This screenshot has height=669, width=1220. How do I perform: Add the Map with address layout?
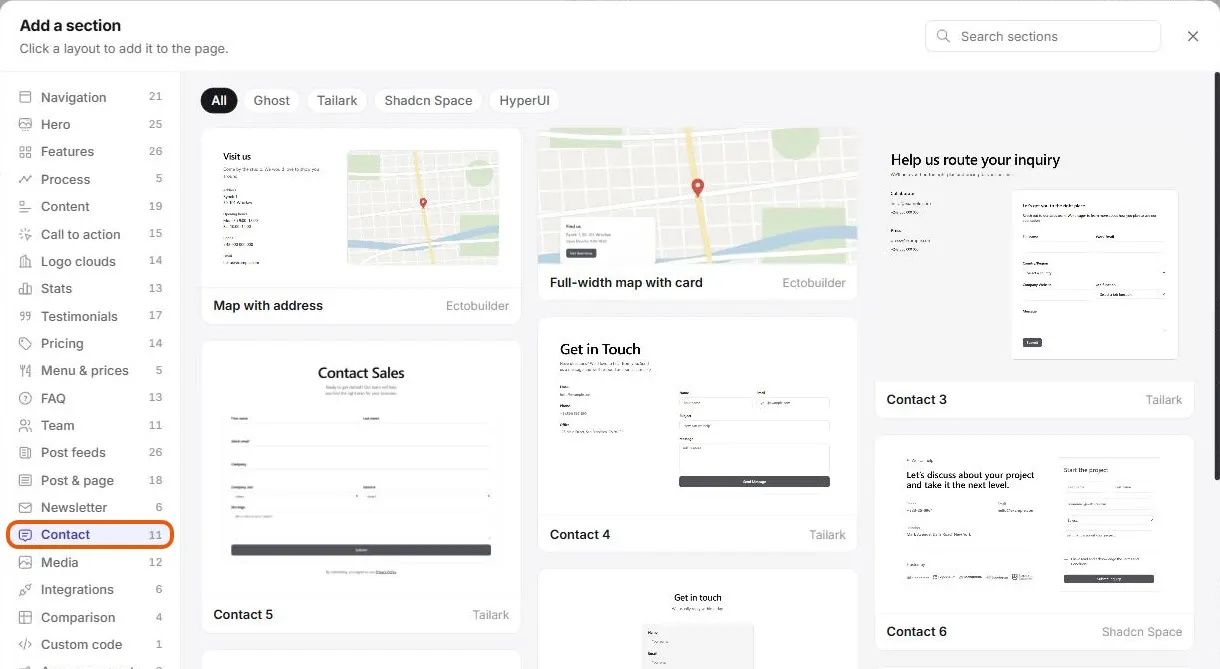(361, 226)
